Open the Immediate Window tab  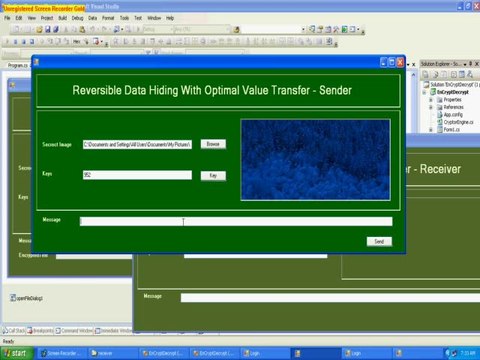point(113,331)
